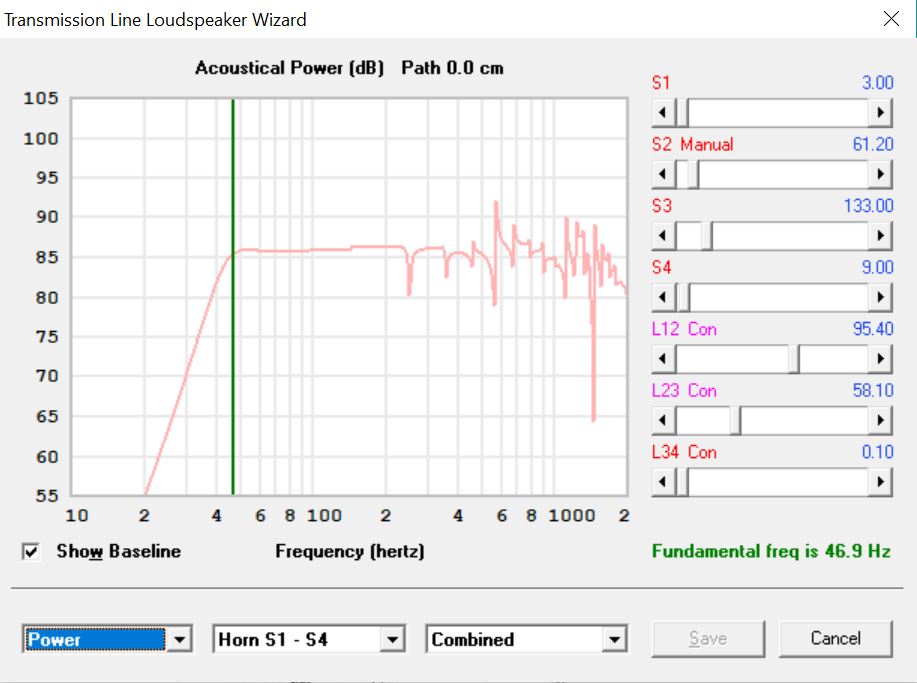Click the L23 value 58.10
Image resolution: width=917 pixels, height=683 pixels.
point(873,390)
